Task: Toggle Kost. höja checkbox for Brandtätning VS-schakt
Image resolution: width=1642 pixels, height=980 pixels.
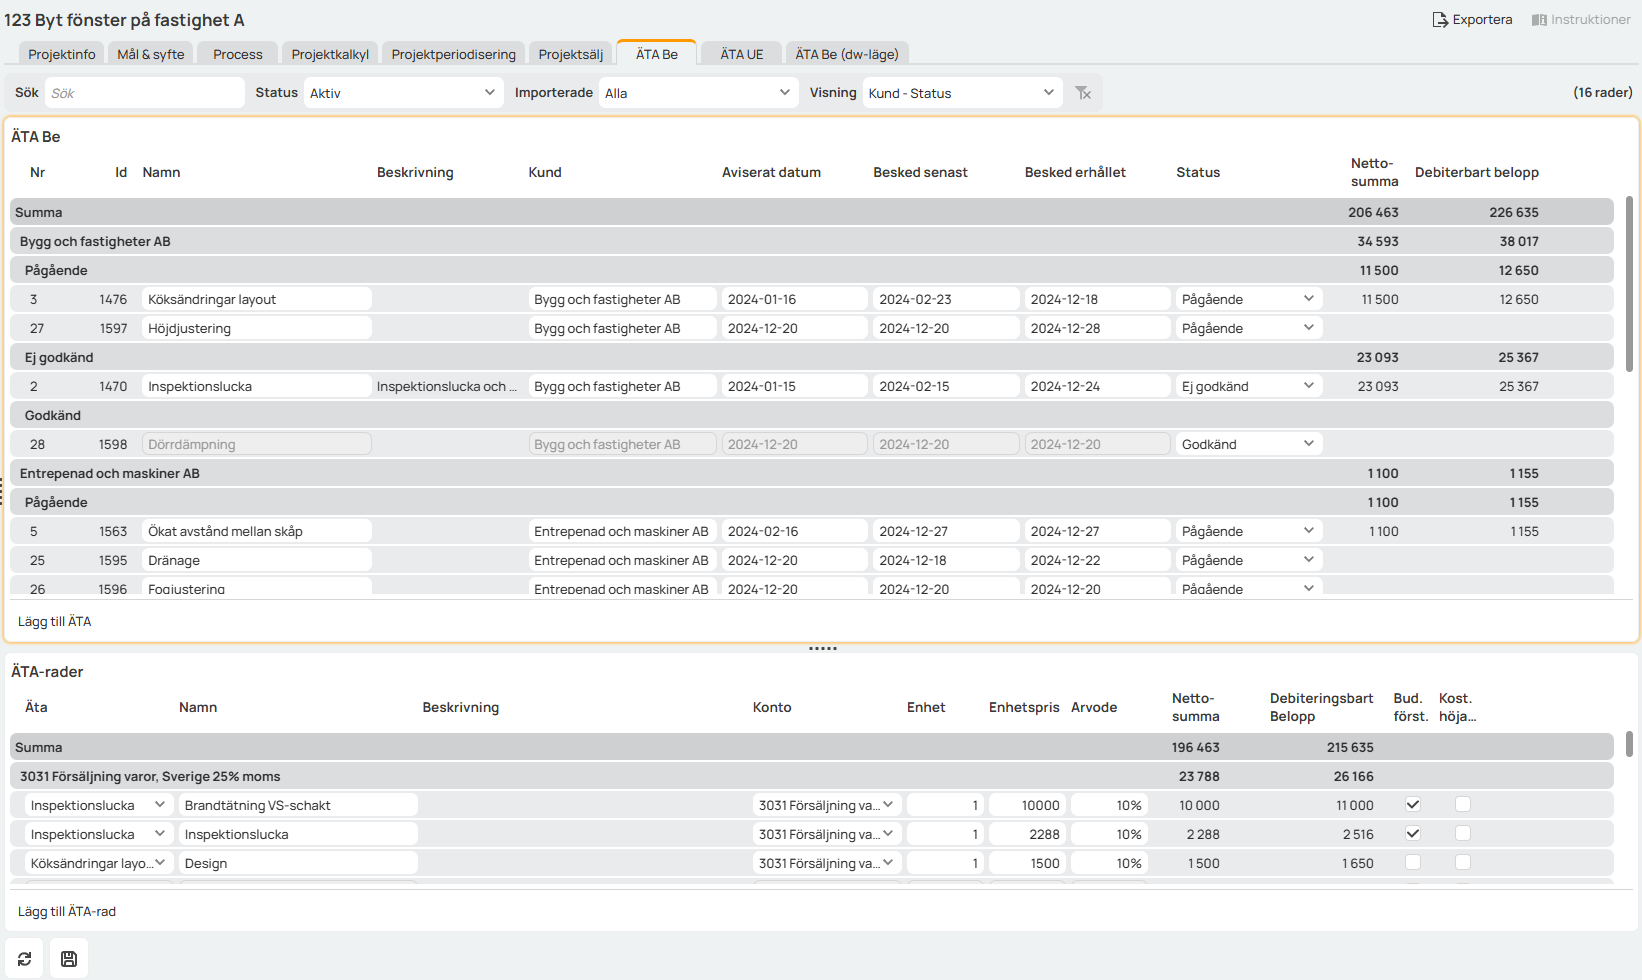Action: (x=1463, y=804)
